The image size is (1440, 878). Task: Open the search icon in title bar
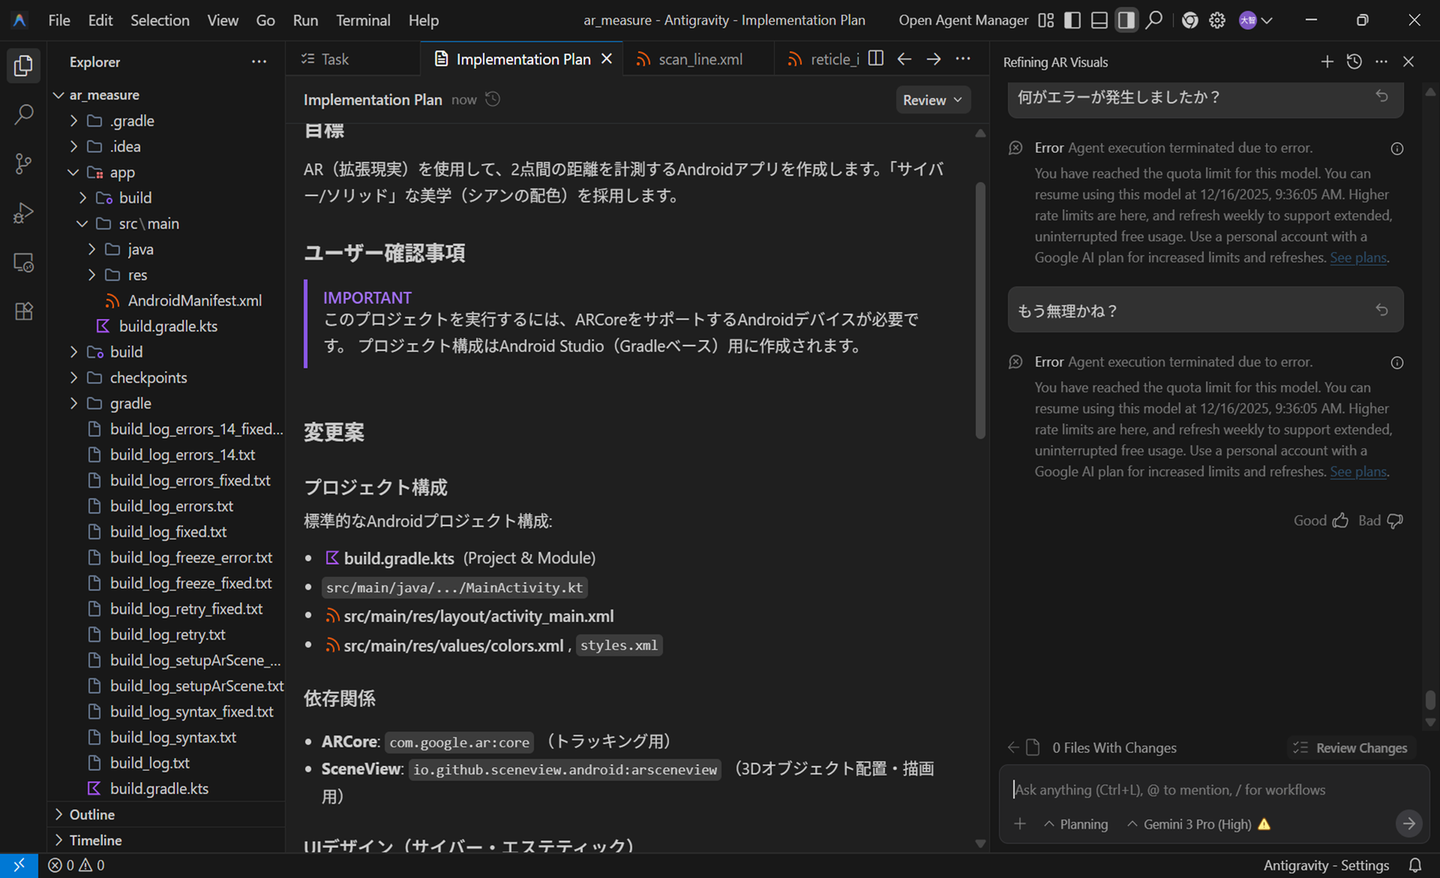pyautogui.click(x=1154, y=20)
